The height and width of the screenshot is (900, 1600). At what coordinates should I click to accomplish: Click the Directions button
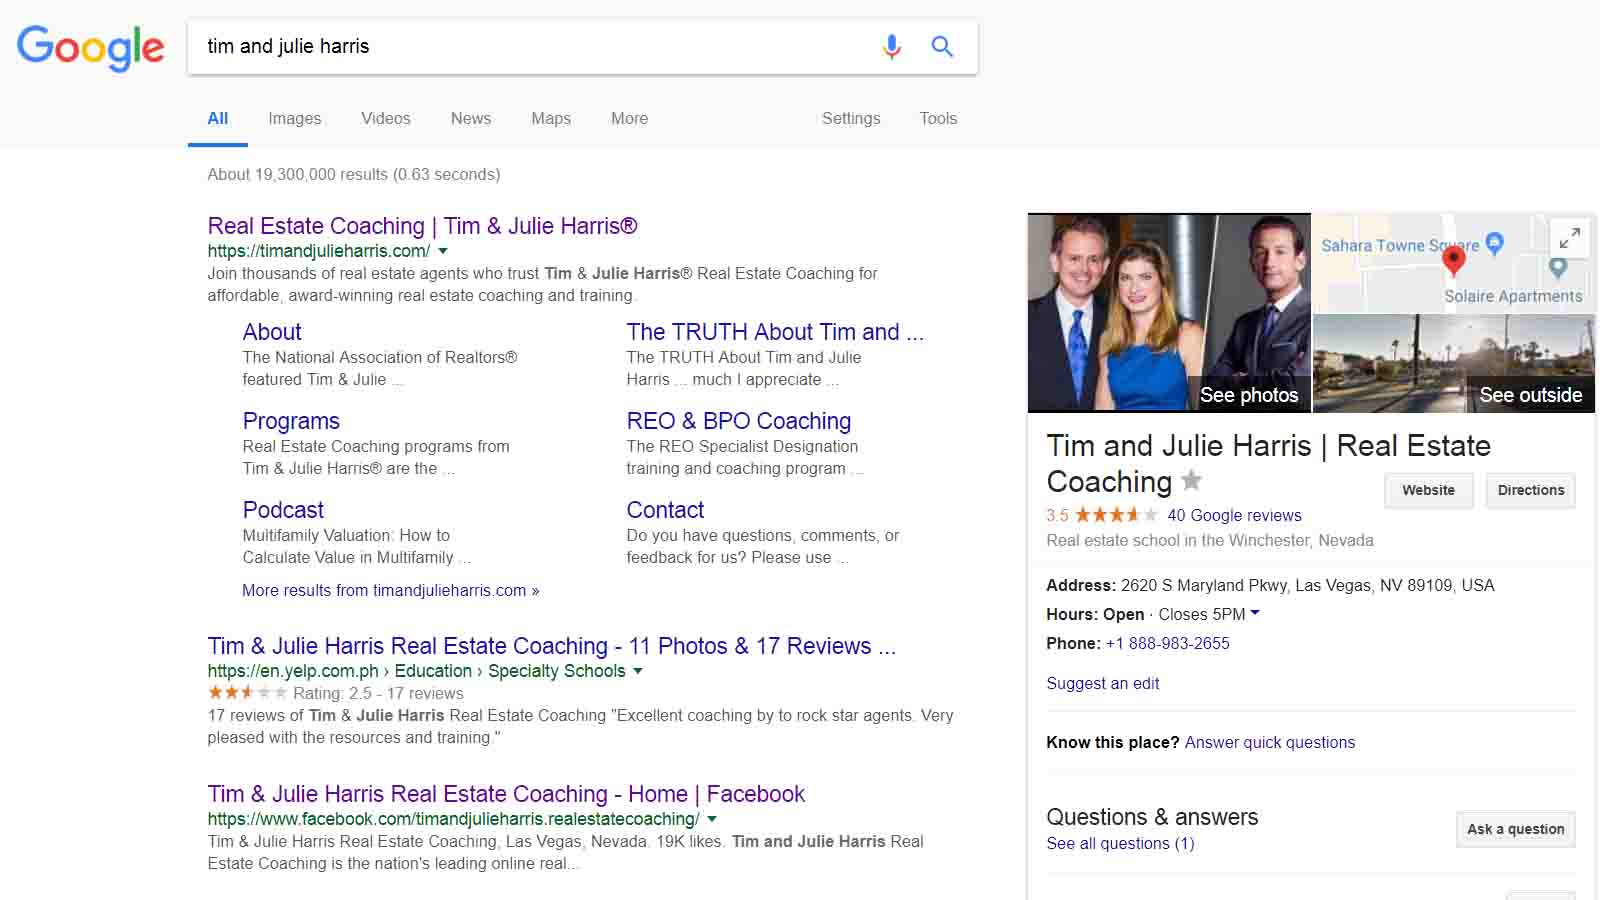(x=1530, y=490)
